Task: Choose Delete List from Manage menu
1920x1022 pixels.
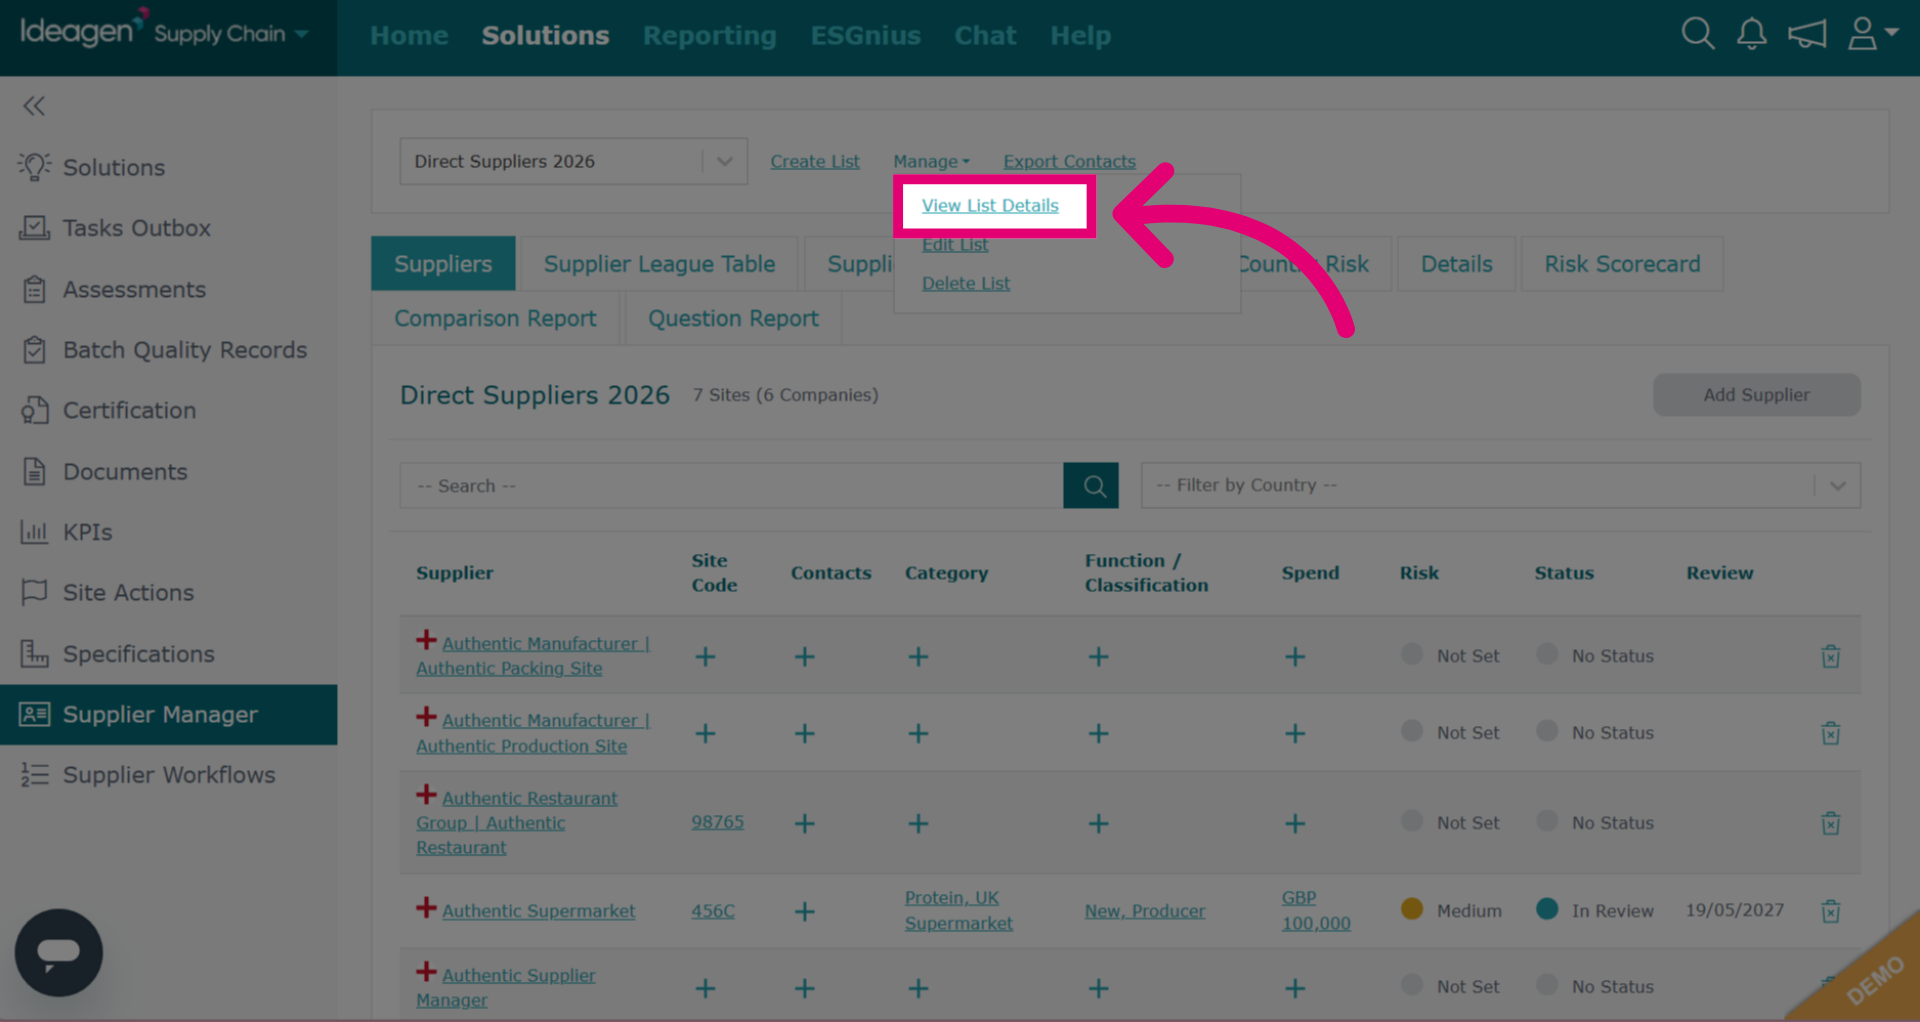Action: [x=966, y=283]
